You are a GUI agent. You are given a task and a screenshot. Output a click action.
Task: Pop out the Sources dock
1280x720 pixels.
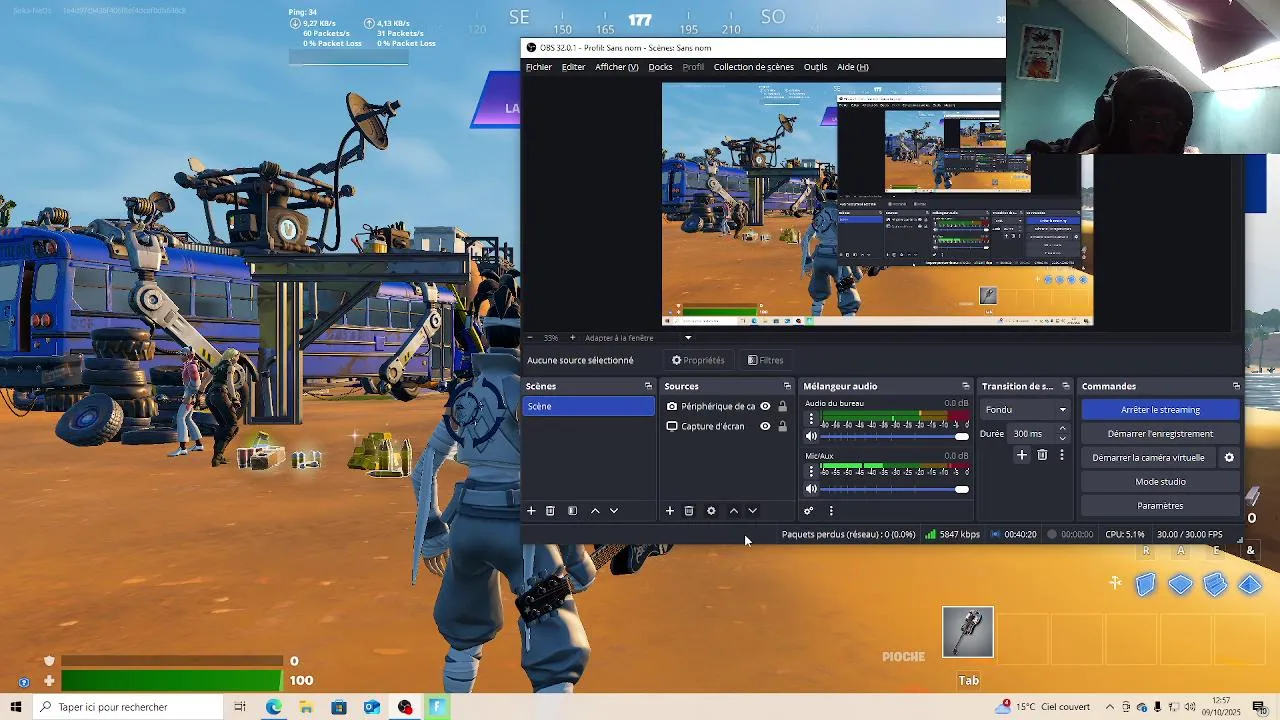(787, 386)
